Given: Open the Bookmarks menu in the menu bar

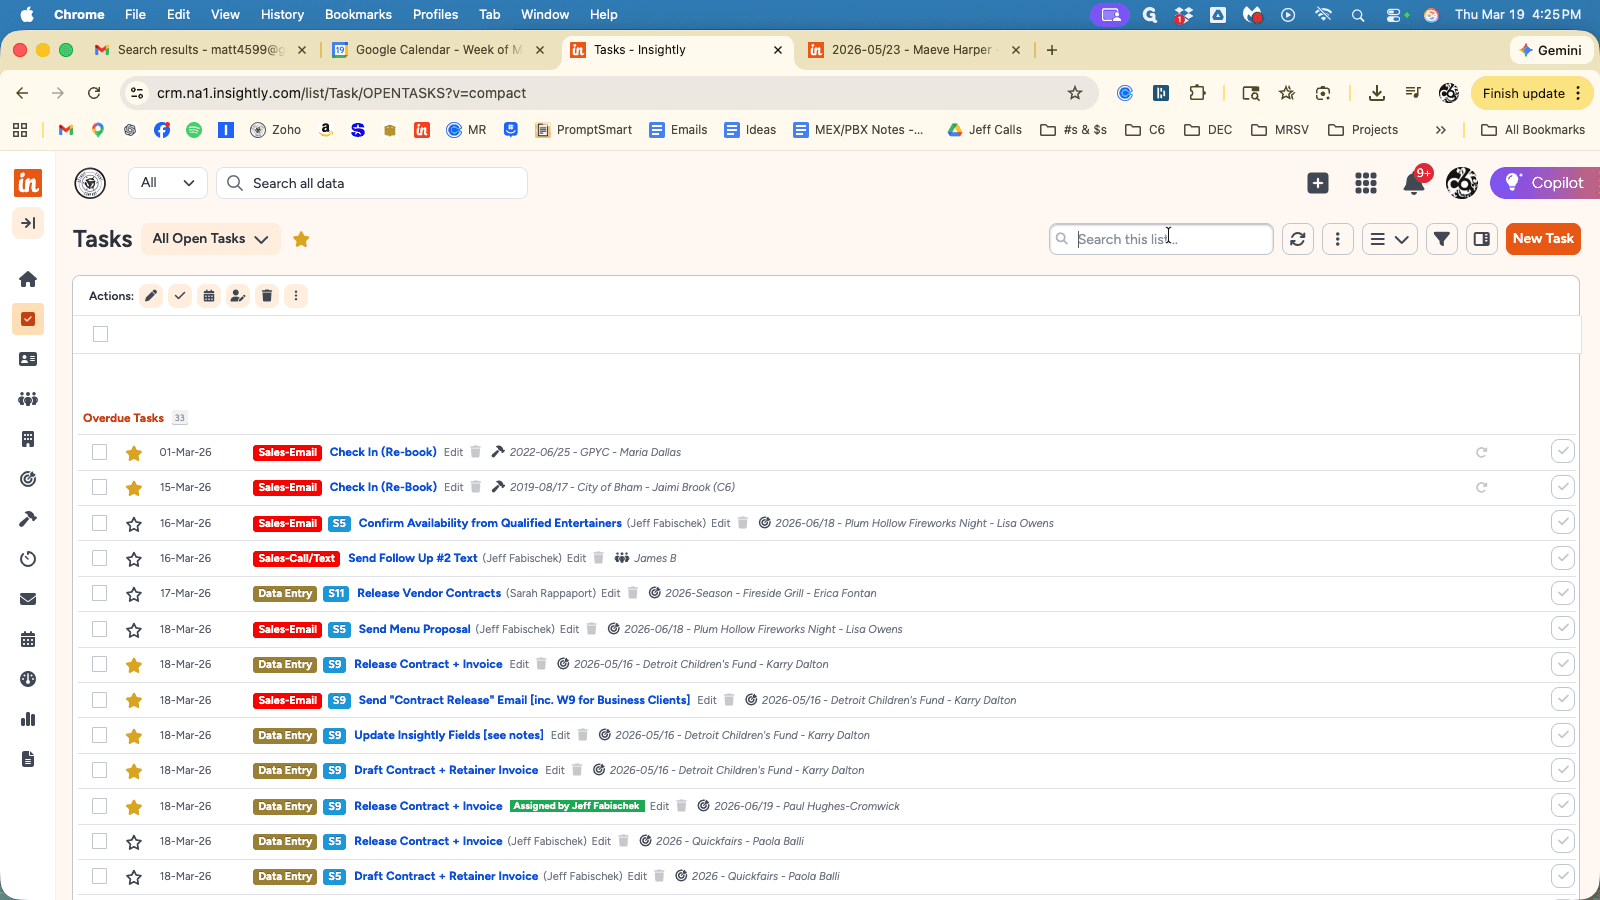Looking at the screenshot, I should coord(358,14).
